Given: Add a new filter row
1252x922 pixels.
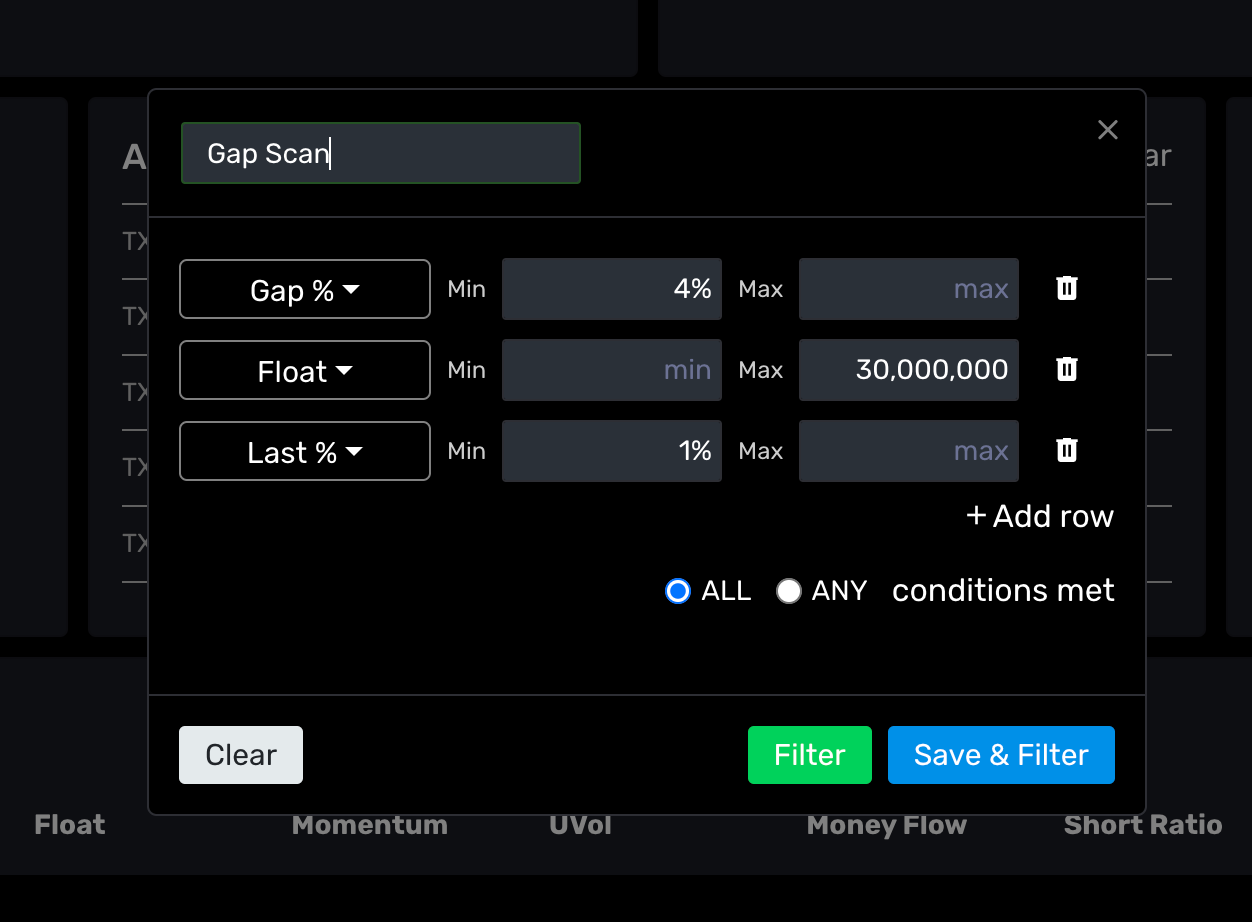Looking at the screenshot, I should tap(1040, 516).
